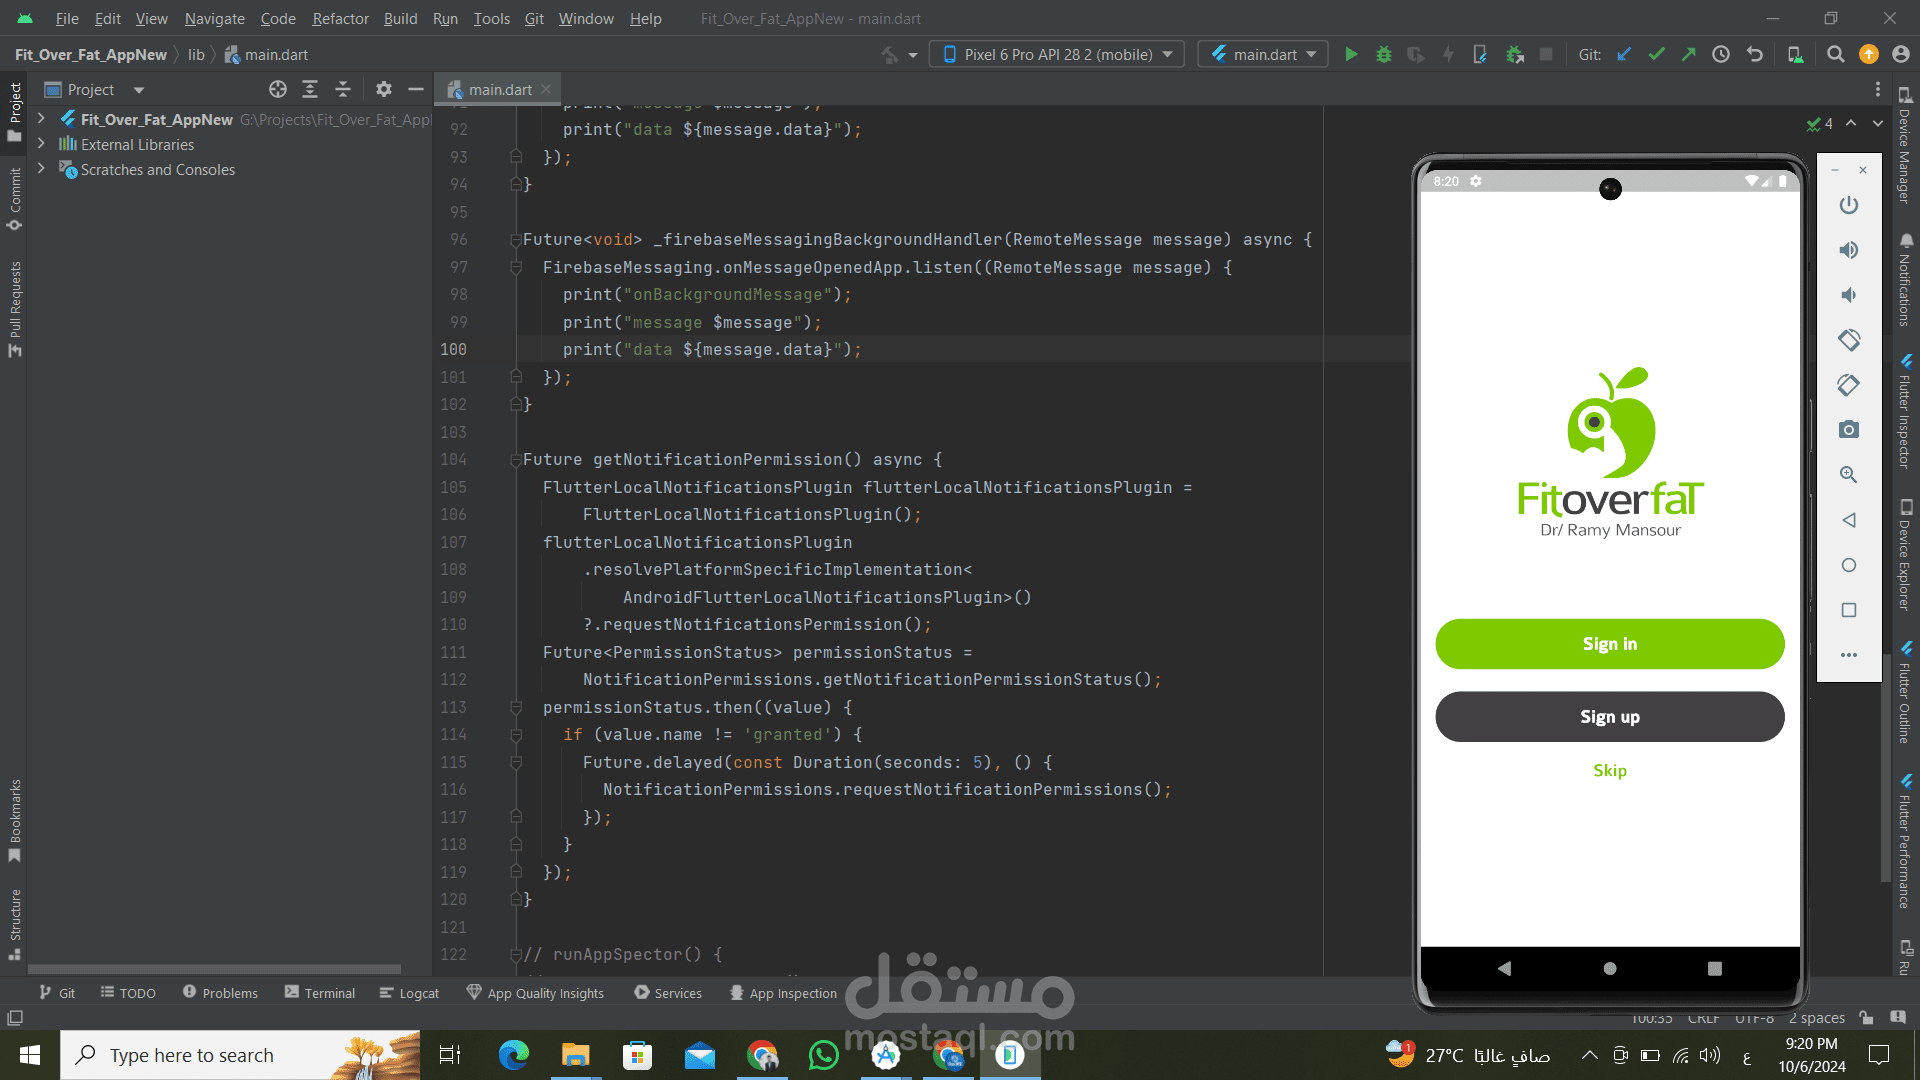Raise emulator volume with volume up icon
The image size is (1920, 1080).
tap(1849, 250)
